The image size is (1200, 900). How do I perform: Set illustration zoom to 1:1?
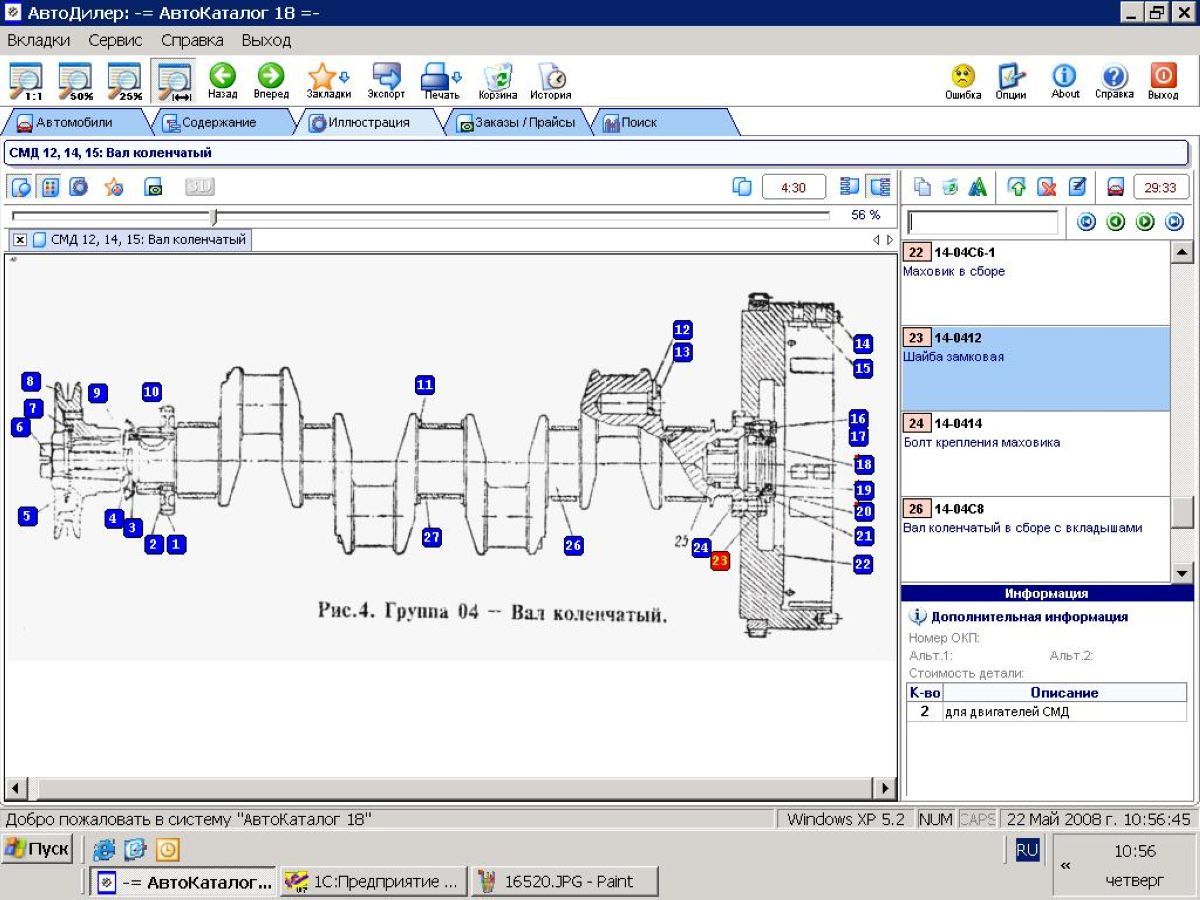[x=26, y=80]
